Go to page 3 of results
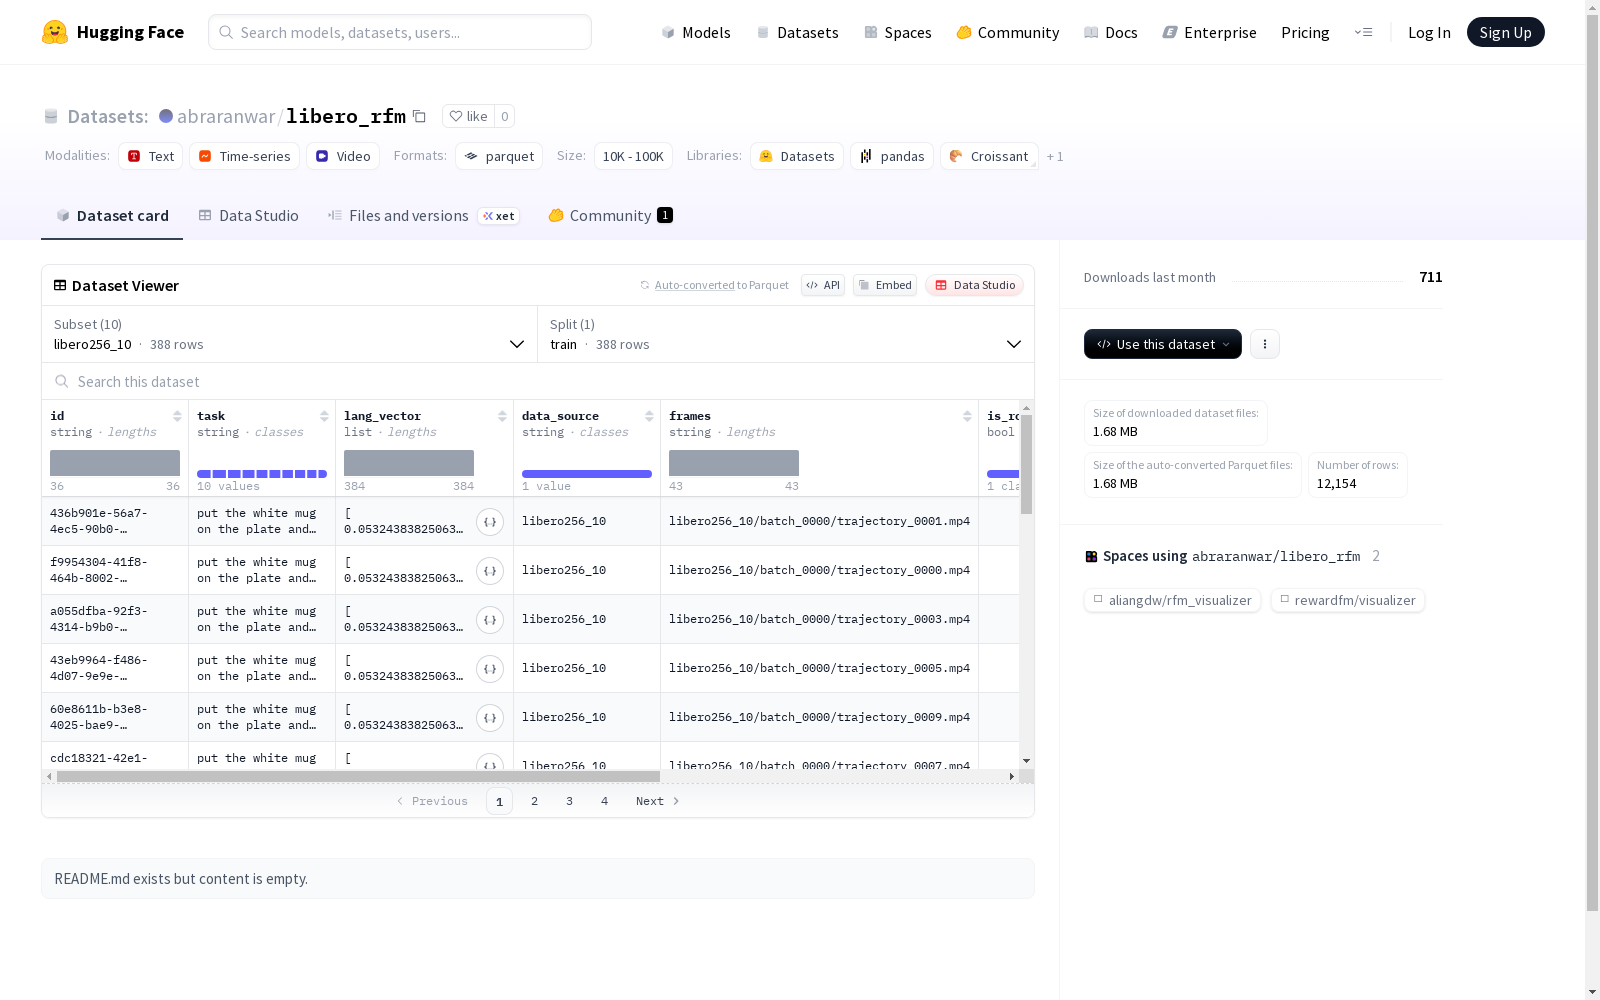The width and height of the screenshot is (1600, 1000). pos(570,801)
